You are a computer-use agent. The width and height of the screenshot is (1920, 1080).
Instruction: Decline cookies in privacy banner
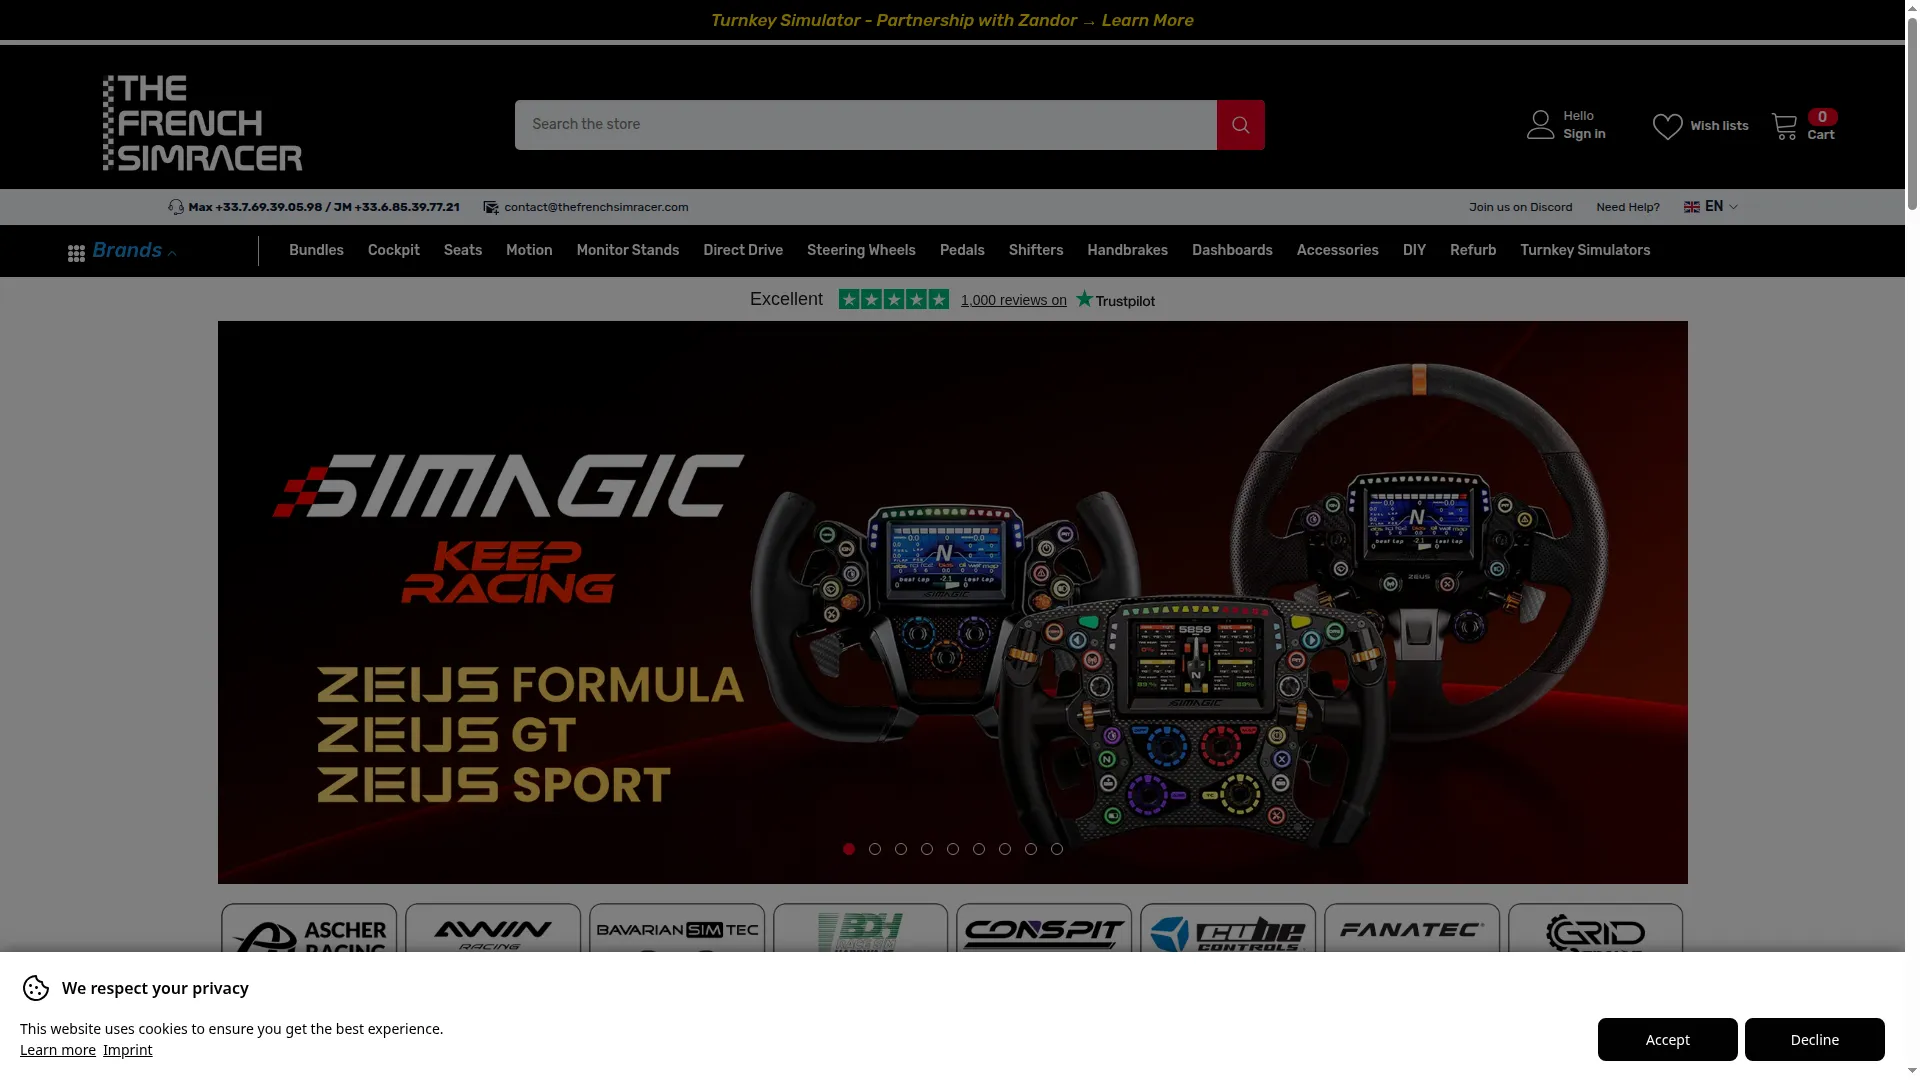[1814, 1039]
